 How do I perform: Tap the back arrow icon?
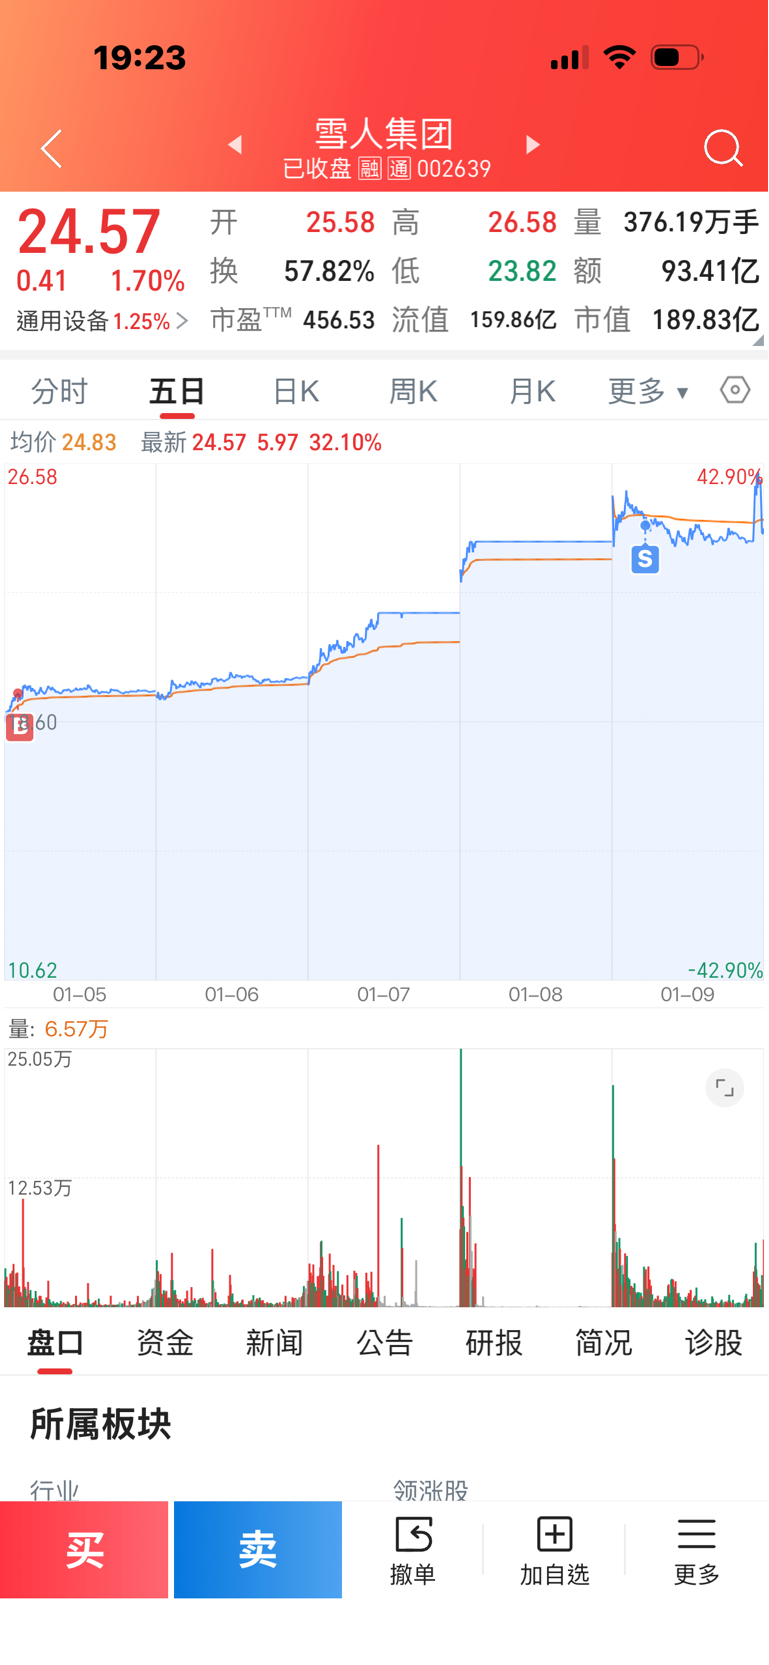[x=52, y=148]
